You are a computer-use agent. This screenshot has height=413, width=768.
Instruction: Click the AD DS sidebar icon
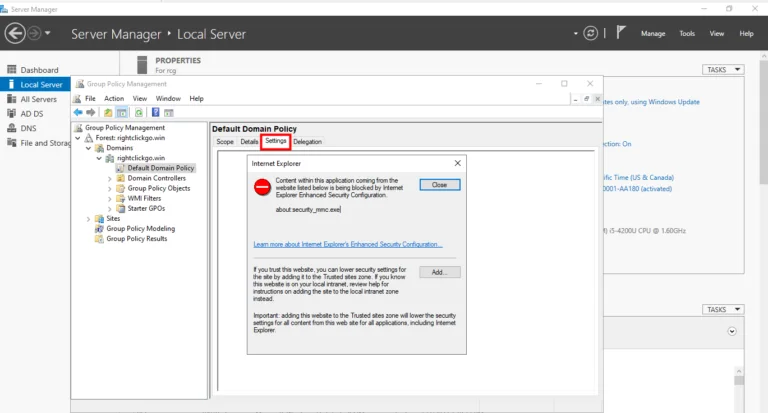tap(12, 113)
